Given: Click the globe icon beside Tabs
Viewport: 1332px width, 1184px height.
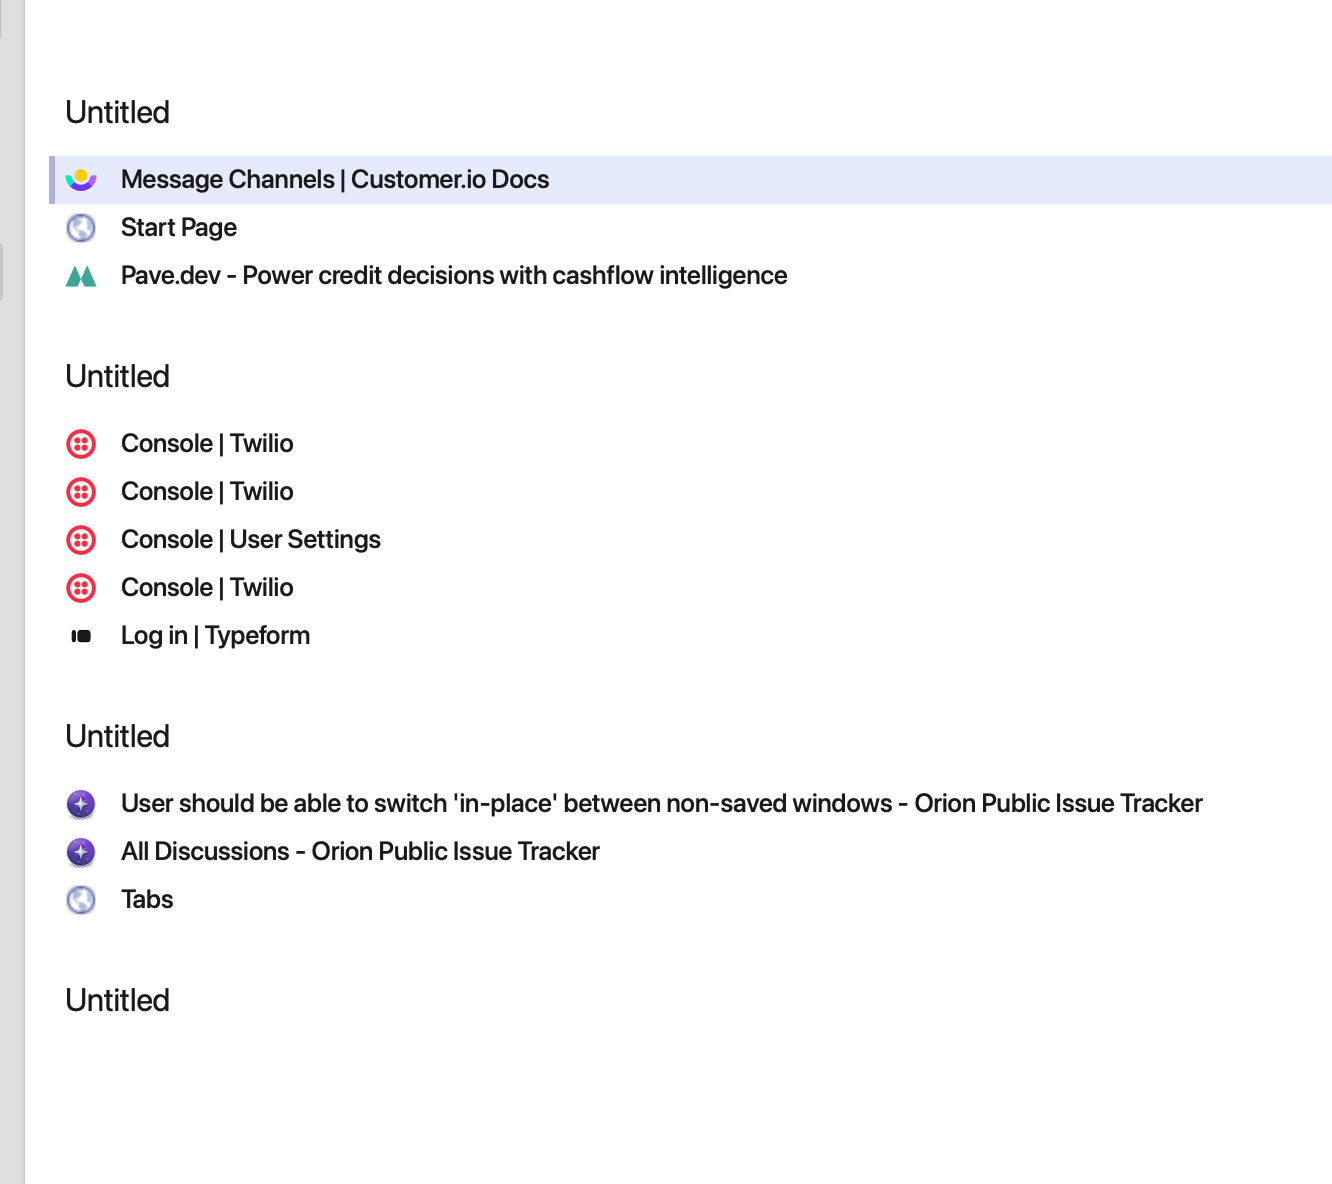Looking at the screenshot, I should click(x=81, y=900).
